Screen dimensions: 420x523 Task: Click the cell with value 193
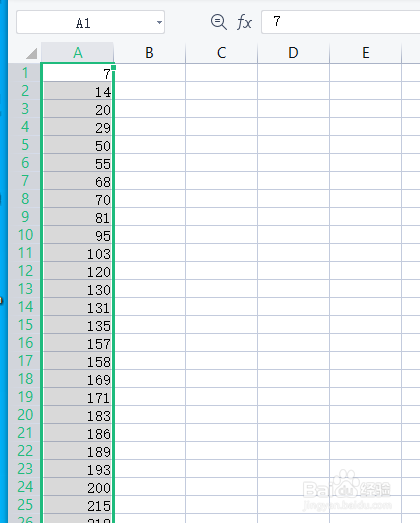pos(78,469)
